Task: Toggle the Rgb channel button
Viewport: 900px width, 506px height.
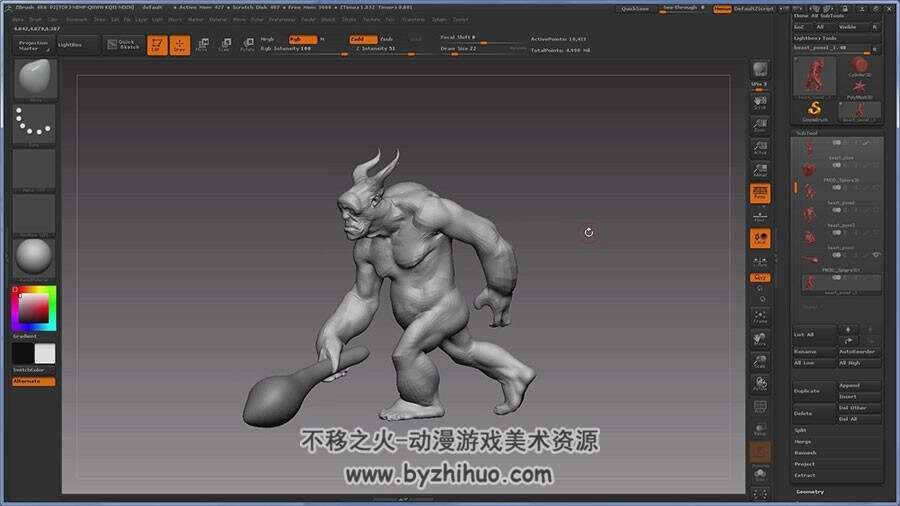Action: (302, 40)
